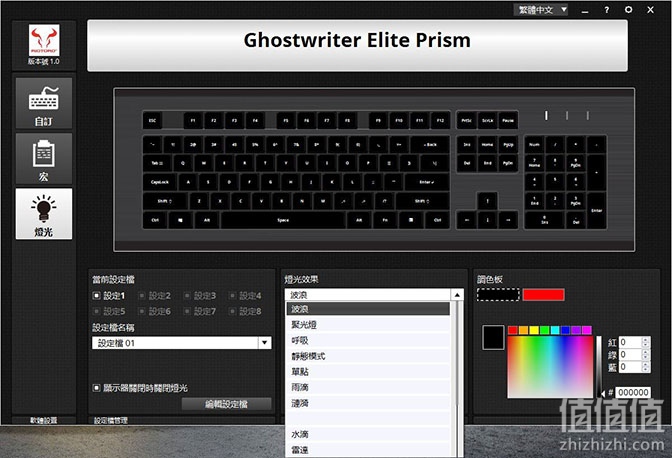Image resolution: width=672 pixels, height=458 pixels.
Task: Pick the magenta preset in the color strip
Action: point(587,330)
